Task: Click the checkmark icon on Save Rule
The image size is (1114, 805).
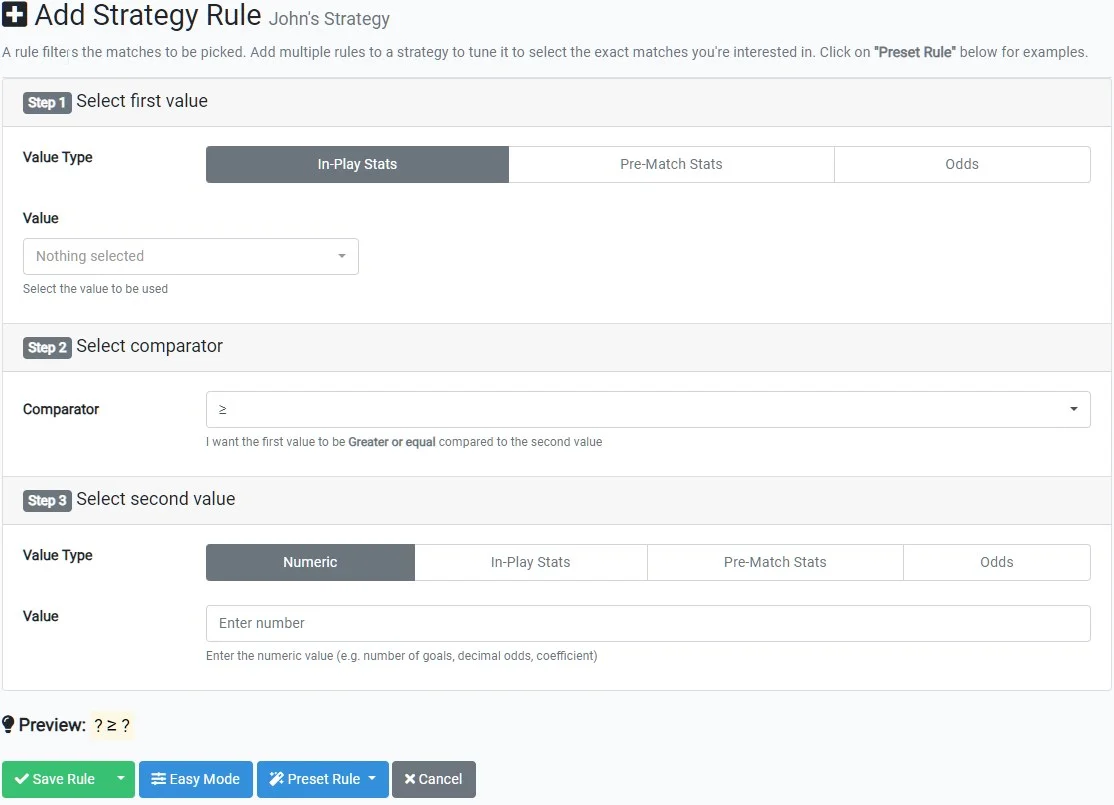Action: pos(24,779)
